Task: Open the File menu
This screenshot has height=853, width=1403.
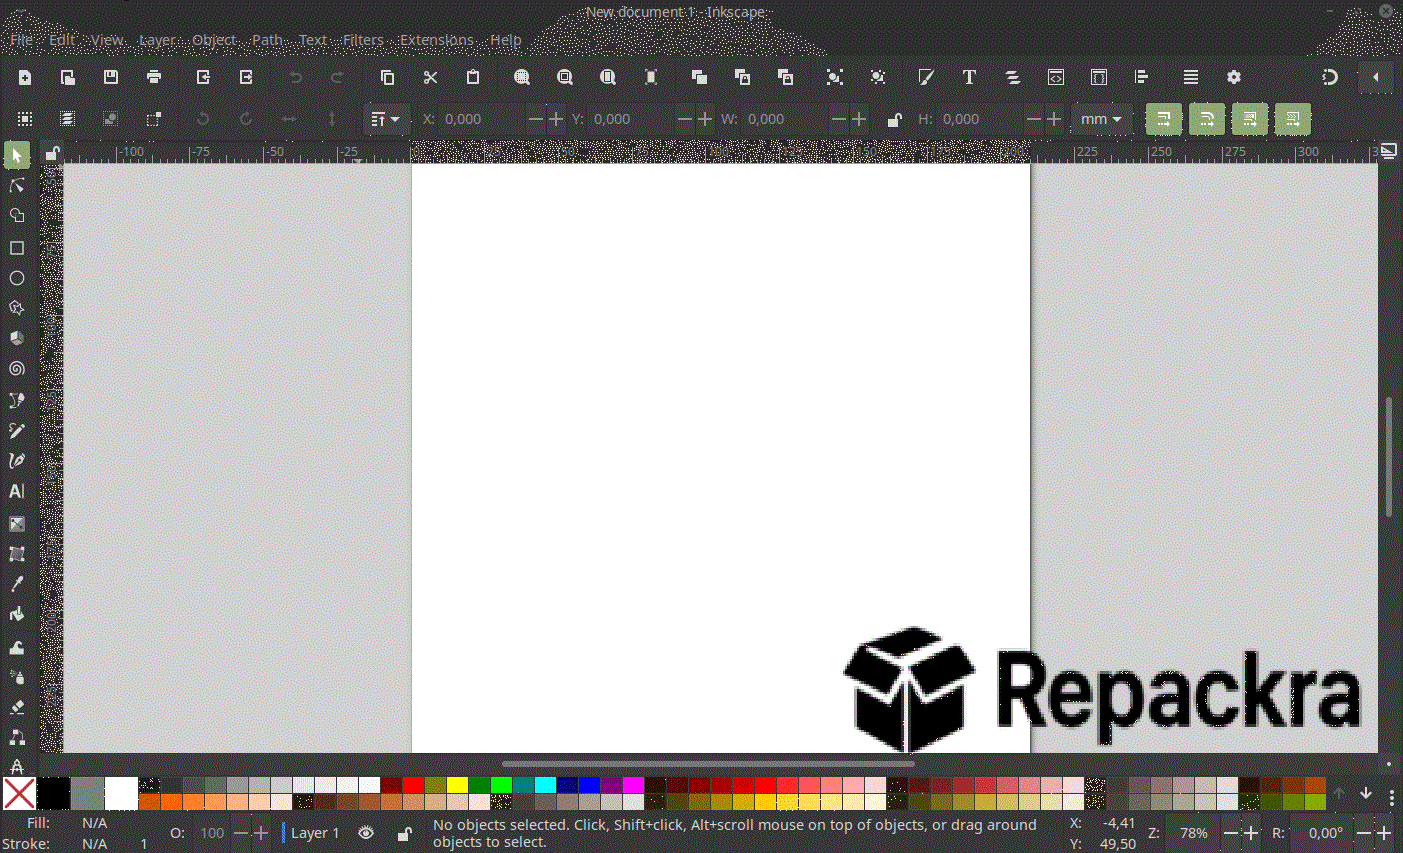Action: point(22,40)
